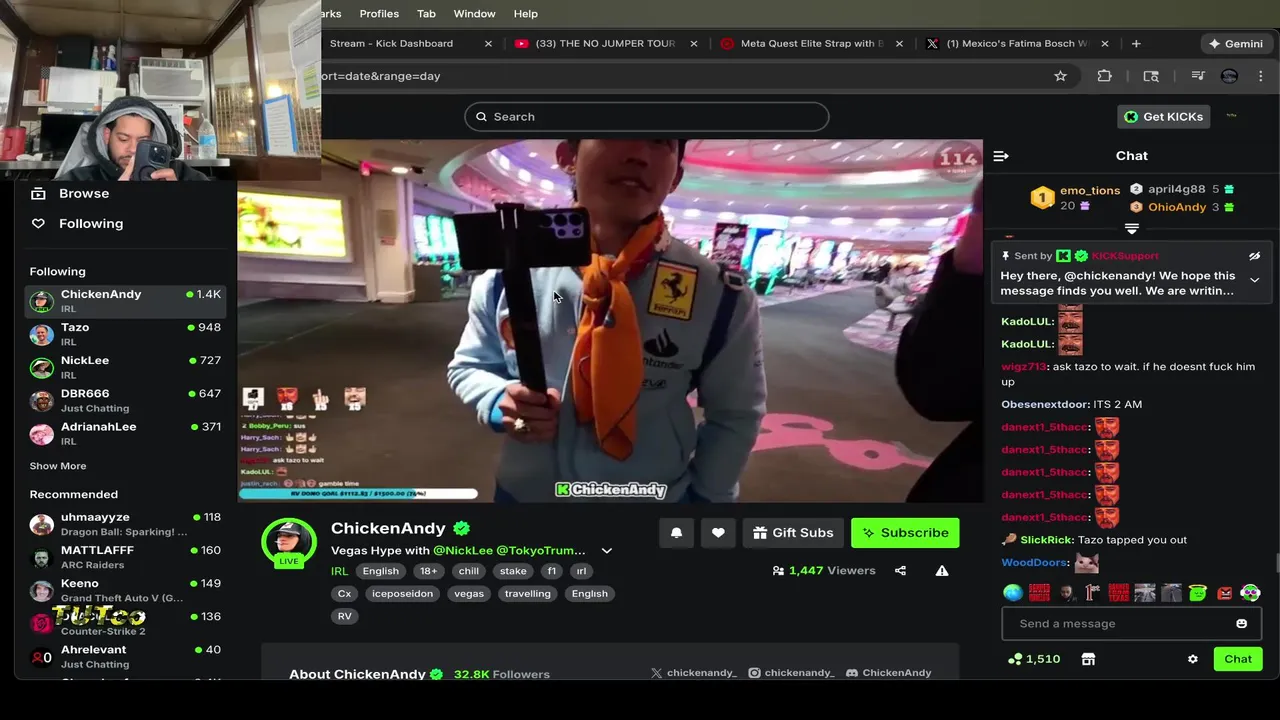The width and height of the screenshot is (1280, 720).
Task: Click the stake tag
Action: click(513, 571)
